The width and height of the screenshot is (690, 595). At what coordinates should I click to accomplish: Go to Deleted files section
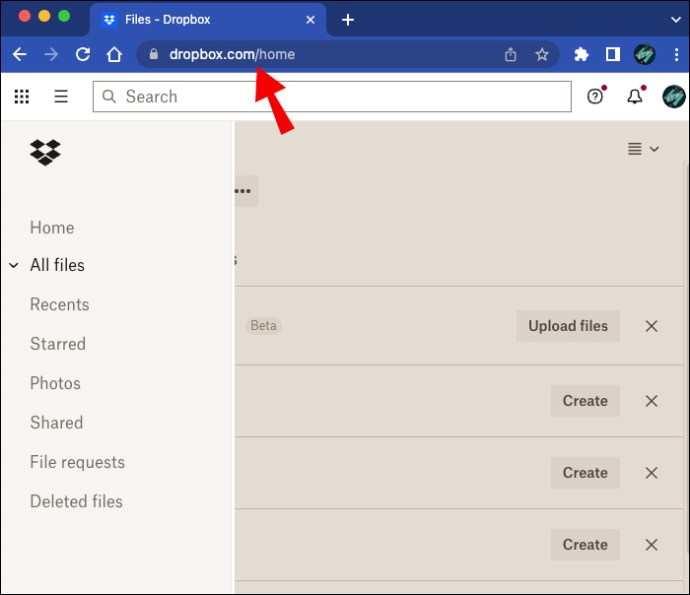point(76,502)
